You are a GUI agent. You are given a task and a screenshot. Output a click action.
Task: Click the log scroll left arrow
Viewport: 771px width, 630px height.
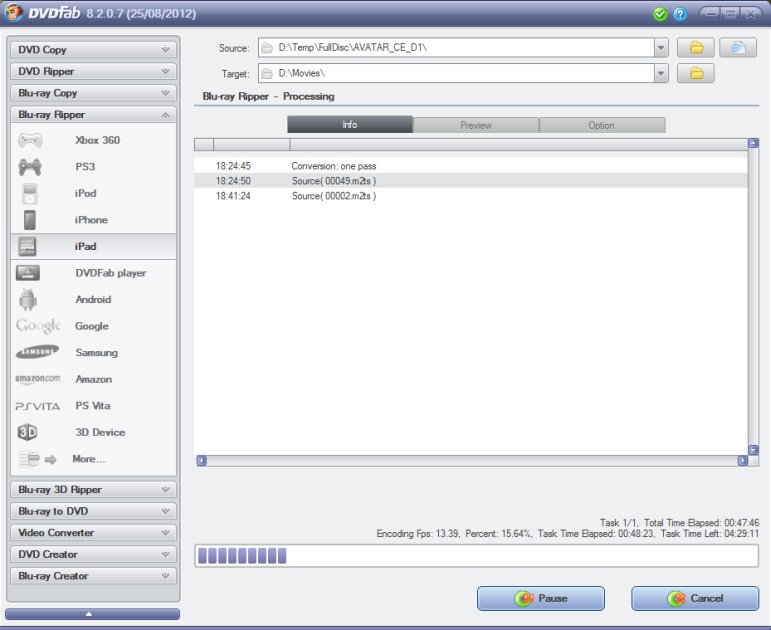(x=202, y=460)
